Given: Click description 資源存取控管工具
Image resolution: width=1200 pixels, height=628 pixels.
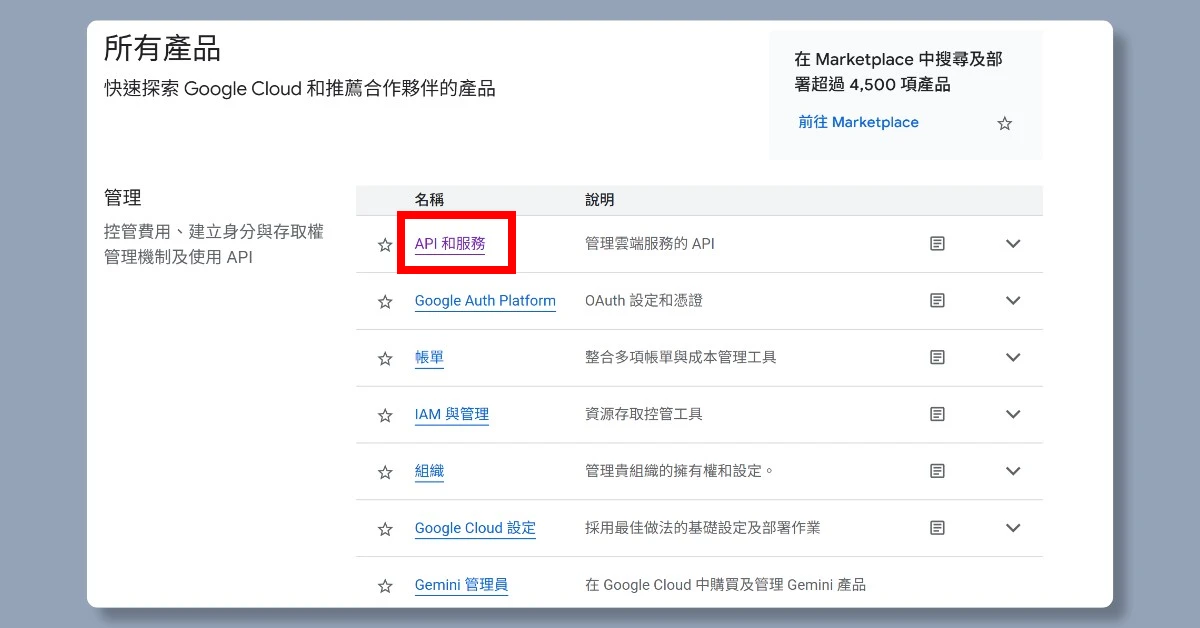Looking at the screenshot, I should pos(644,414).
